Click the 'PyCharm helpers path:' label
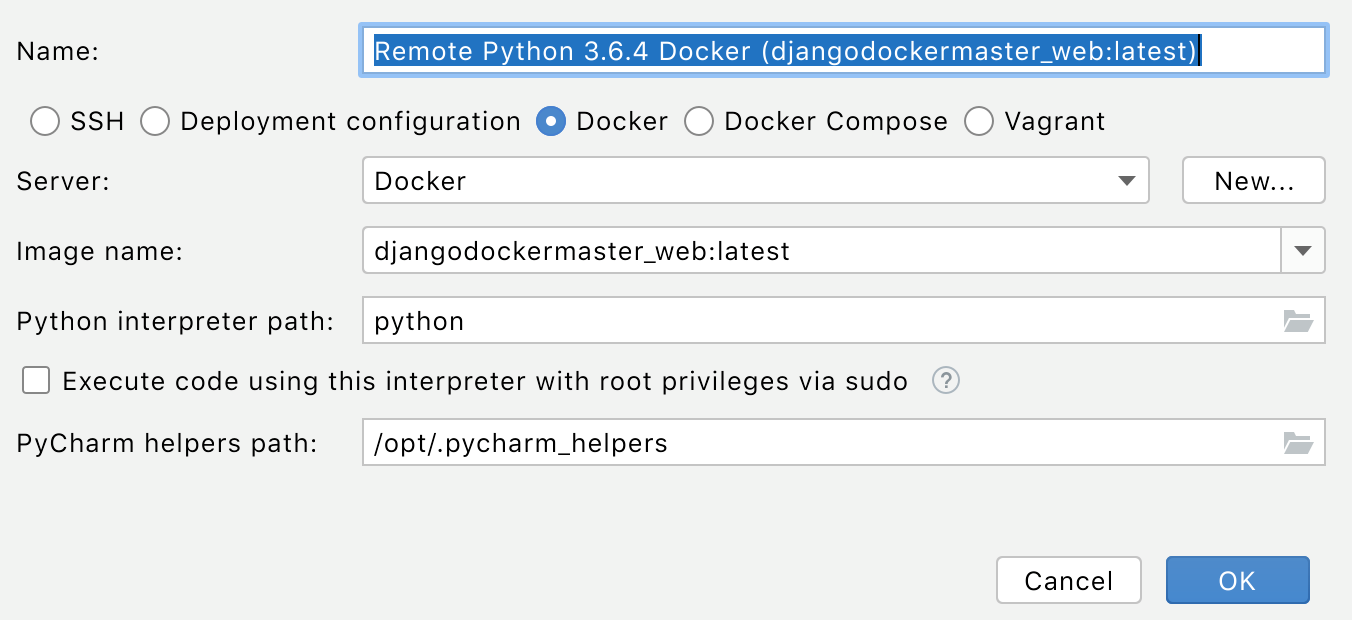The image size is (1352, 620). coord(167,443)
